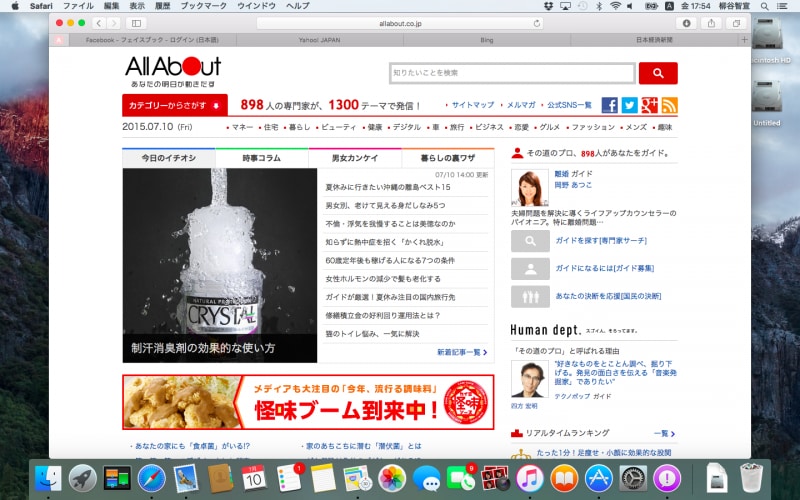Open Trash in the Dock
Image resolution: width=800 pixels, height=500 pixels.
click(x=752, y=478)
